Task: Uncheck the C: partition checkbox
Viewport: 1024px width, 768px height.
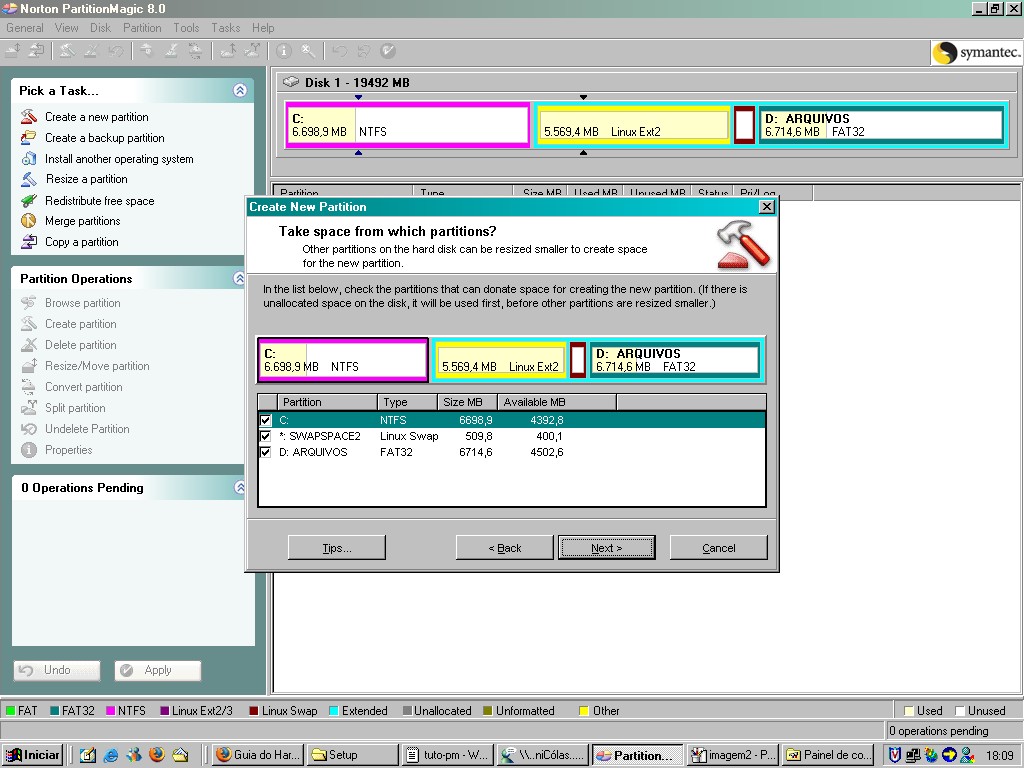Action: click(266, 420)
